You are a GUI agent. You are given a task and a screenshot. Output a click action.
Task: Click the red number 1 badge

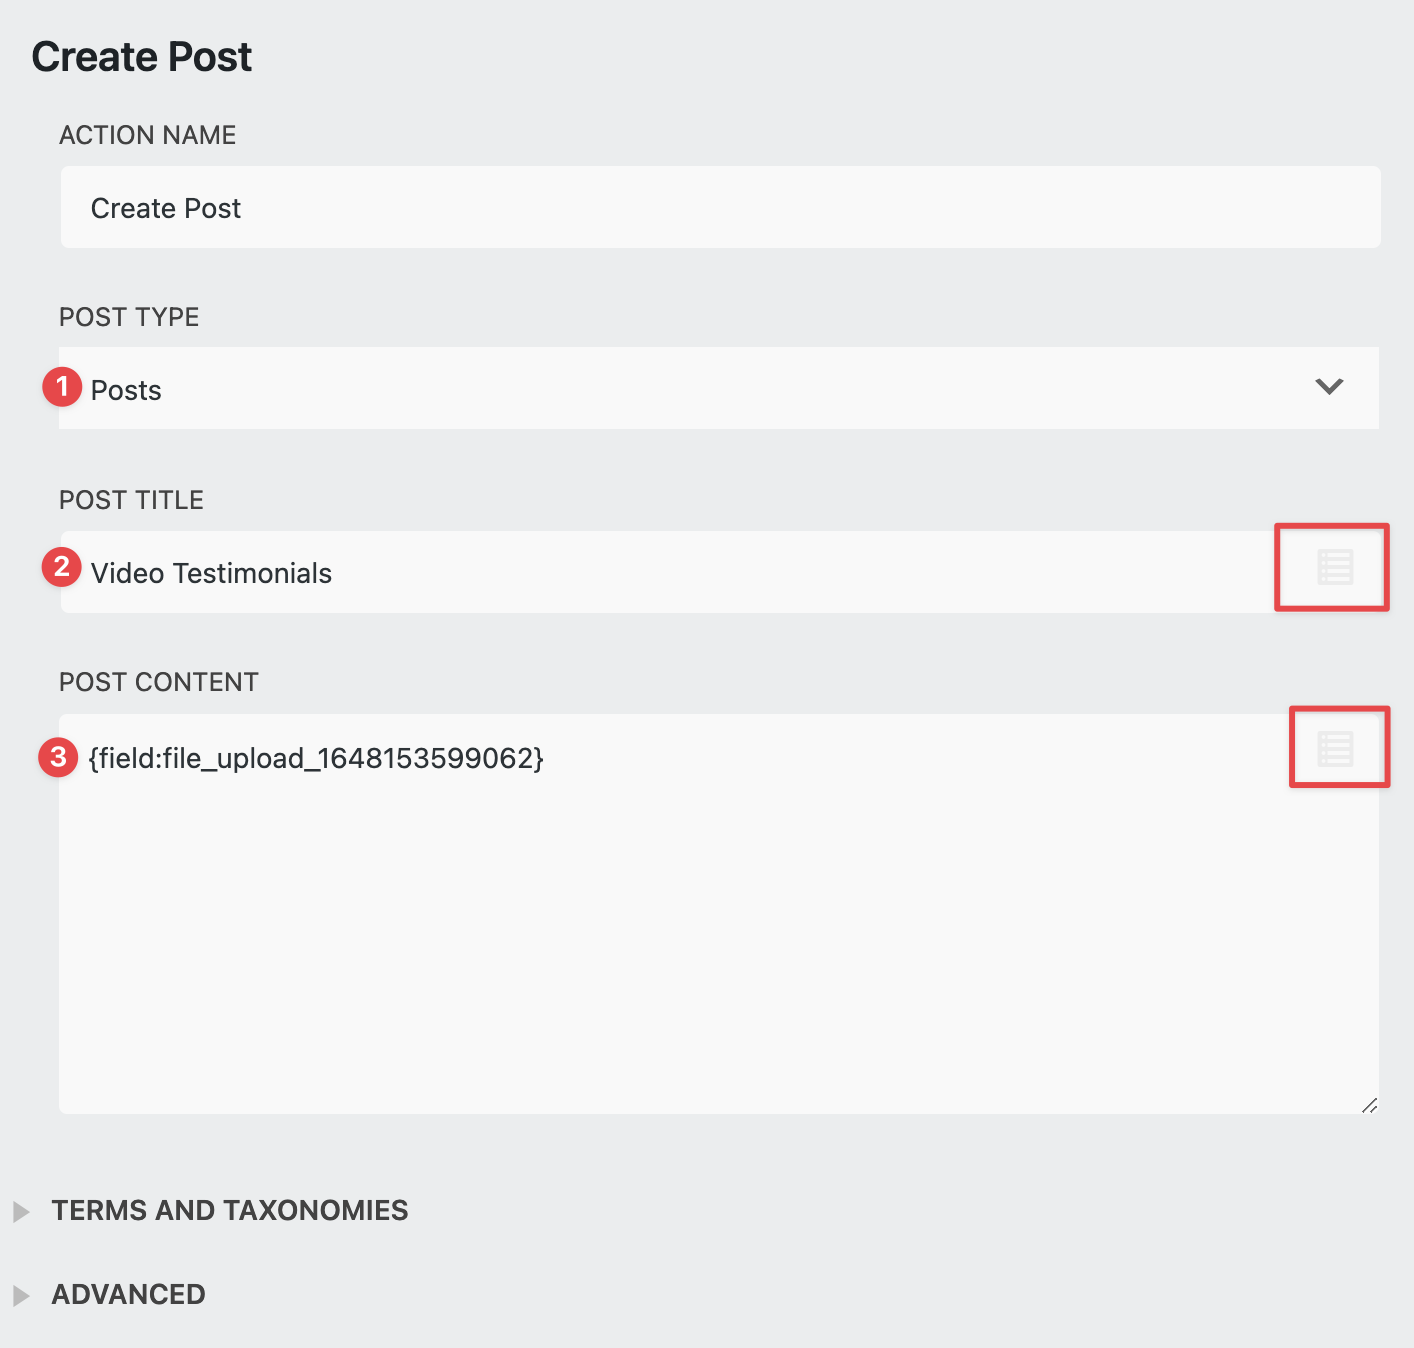pyautogui.click(x=62, y=386)
